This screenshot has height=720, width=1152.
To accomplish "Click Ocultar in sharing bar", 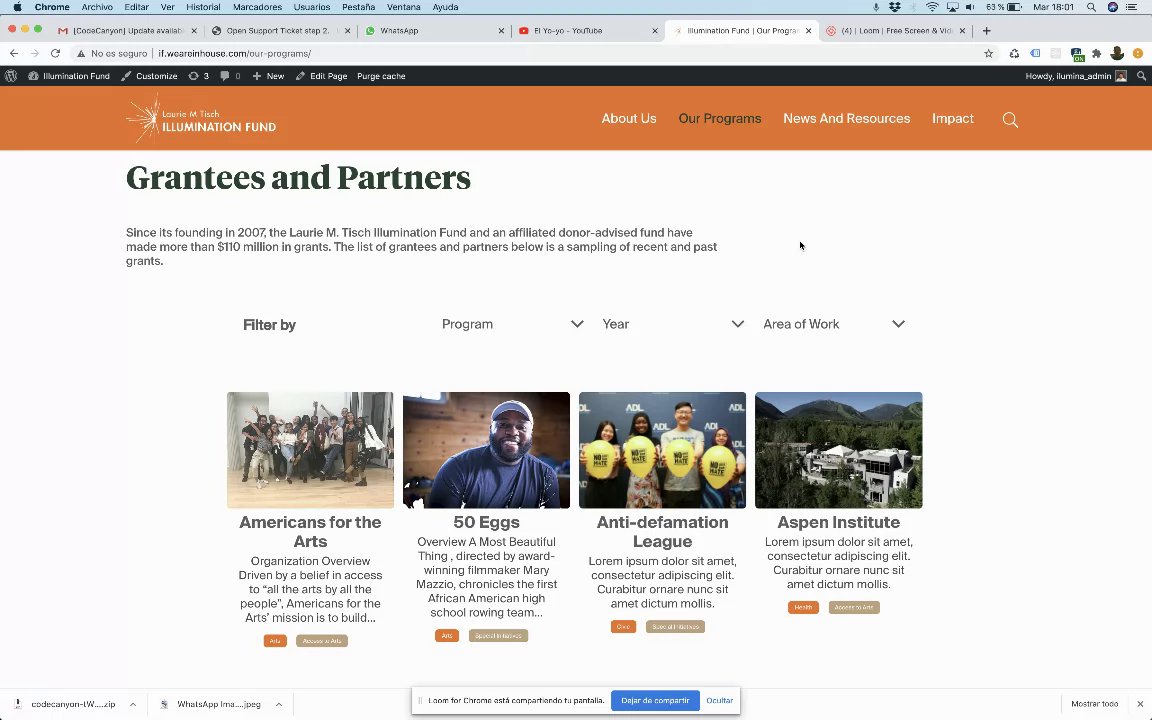I will 719,700.
